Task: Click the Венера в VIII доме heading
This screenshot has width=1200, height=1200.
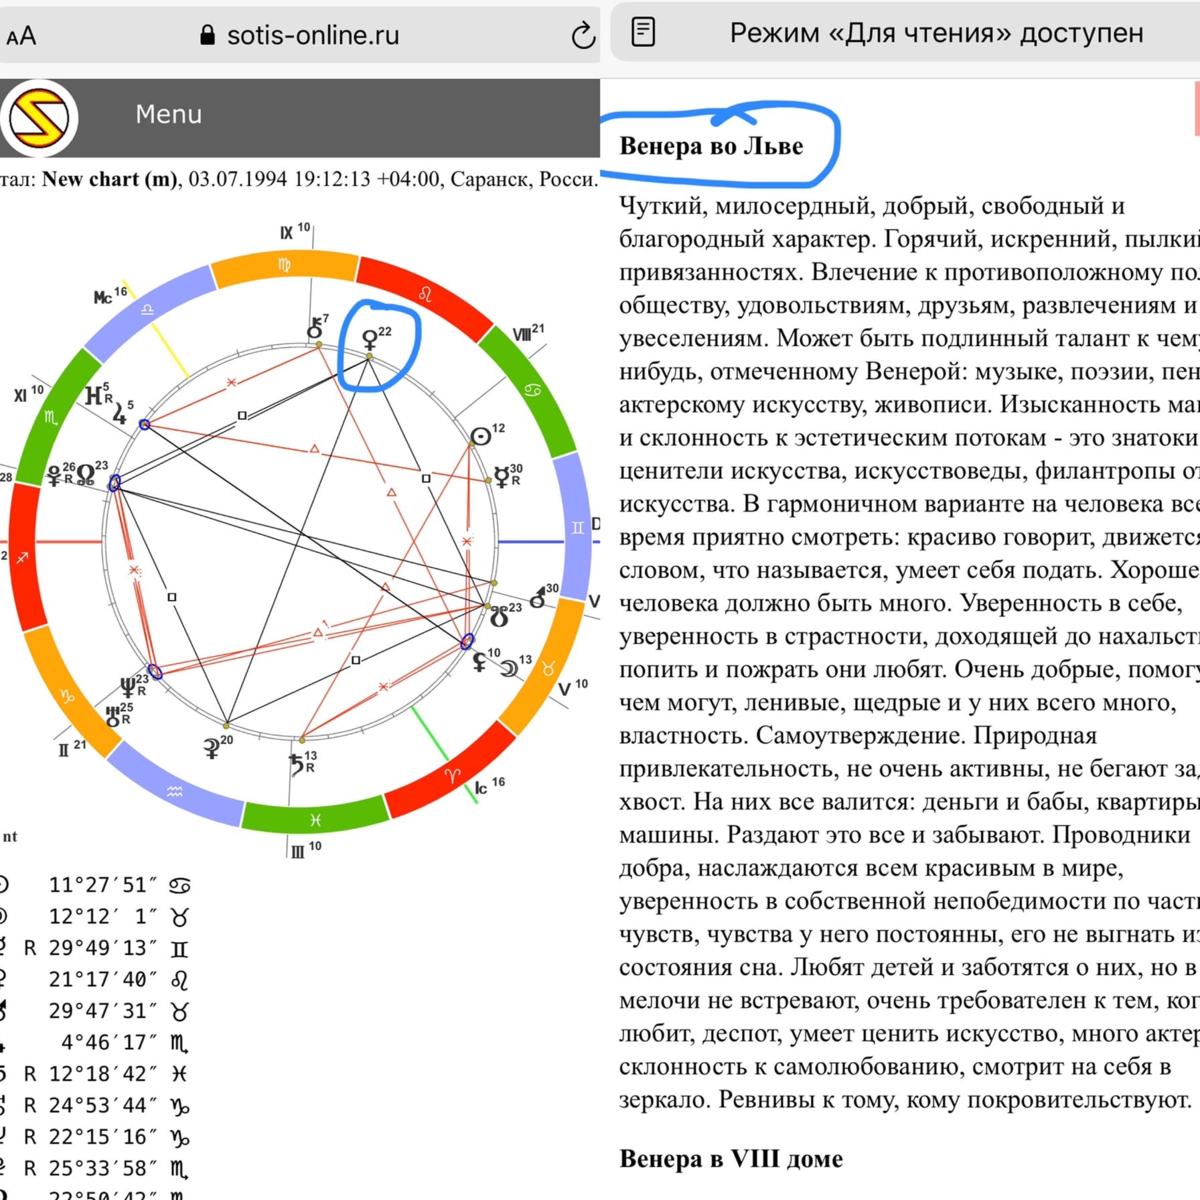Action: [x=731, y=1159]
